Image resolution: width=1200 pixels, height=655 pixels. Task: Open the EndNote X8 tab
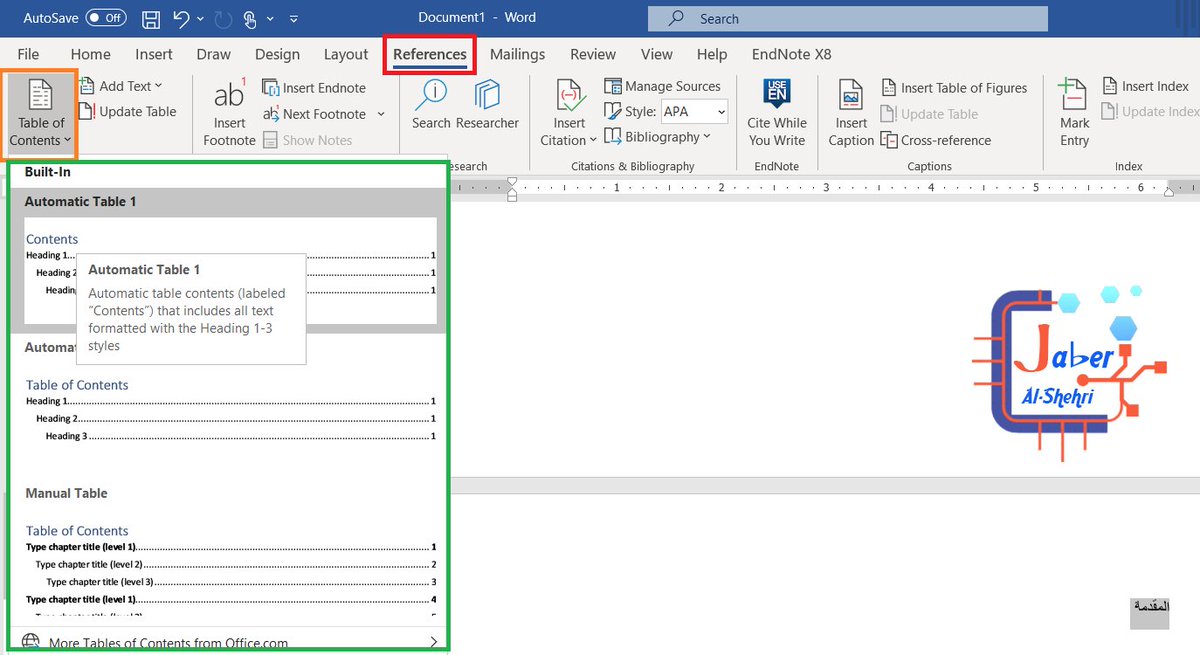tap(791, 54)
